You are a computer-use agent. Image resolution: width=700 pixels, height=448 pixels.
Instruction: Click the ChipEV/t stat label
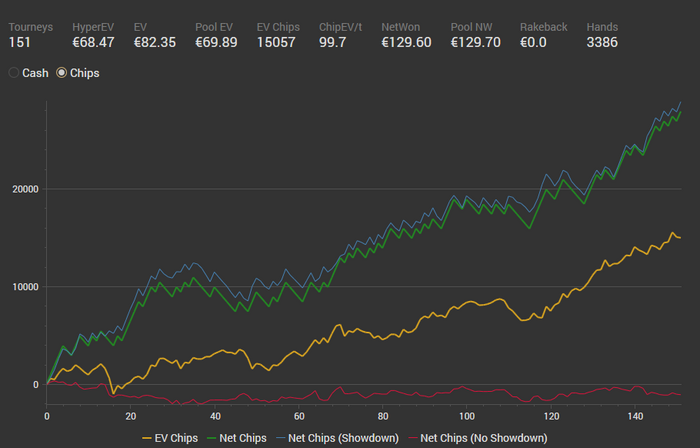[x=341, y=27]
